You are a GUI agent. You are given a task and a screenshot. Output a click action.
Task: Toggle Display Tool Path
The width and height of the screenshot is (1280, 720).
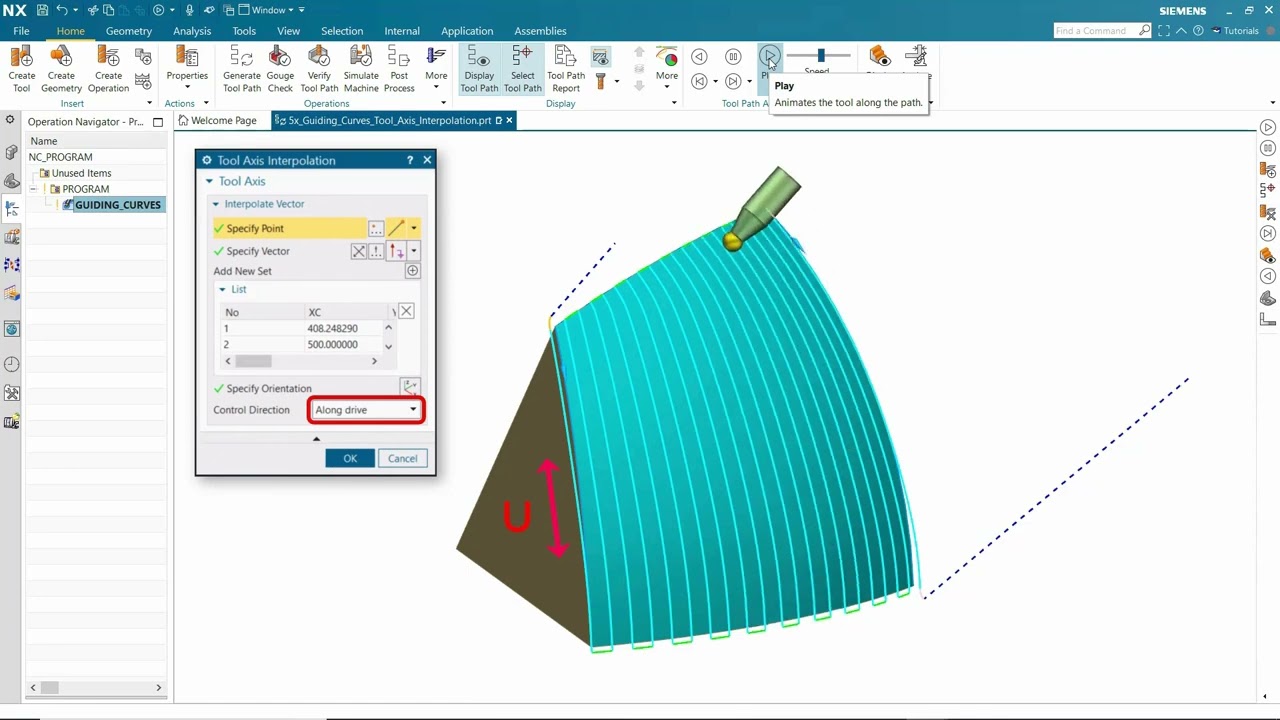pos(479,69)
